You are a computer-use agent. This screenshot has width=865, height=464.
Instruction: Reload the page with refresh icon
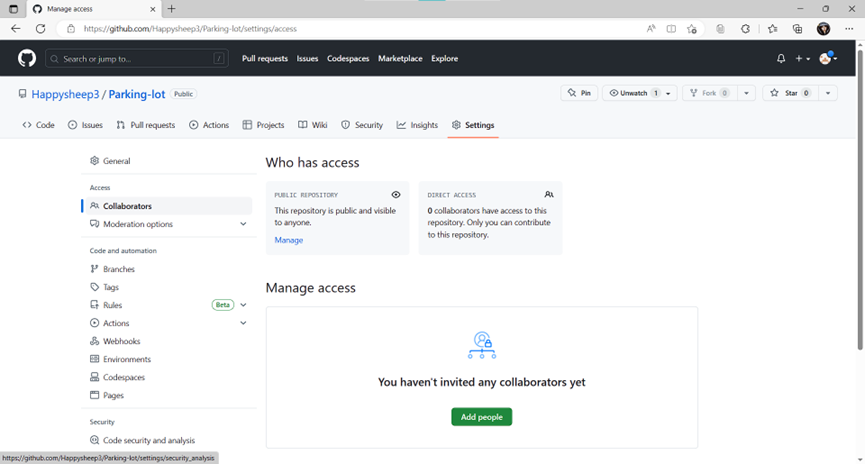(40, 29)
